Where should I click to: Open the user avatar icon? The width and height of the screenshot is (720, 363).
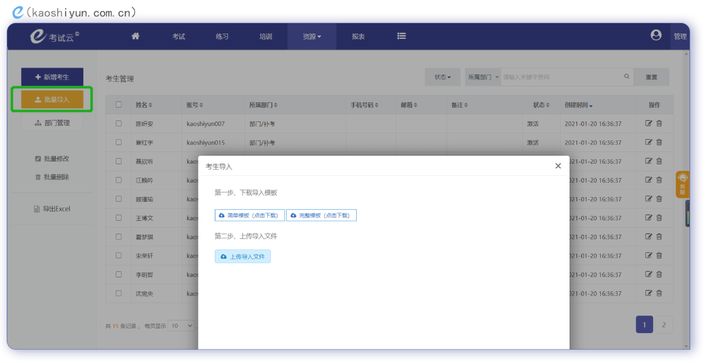[x=656, y=35]
